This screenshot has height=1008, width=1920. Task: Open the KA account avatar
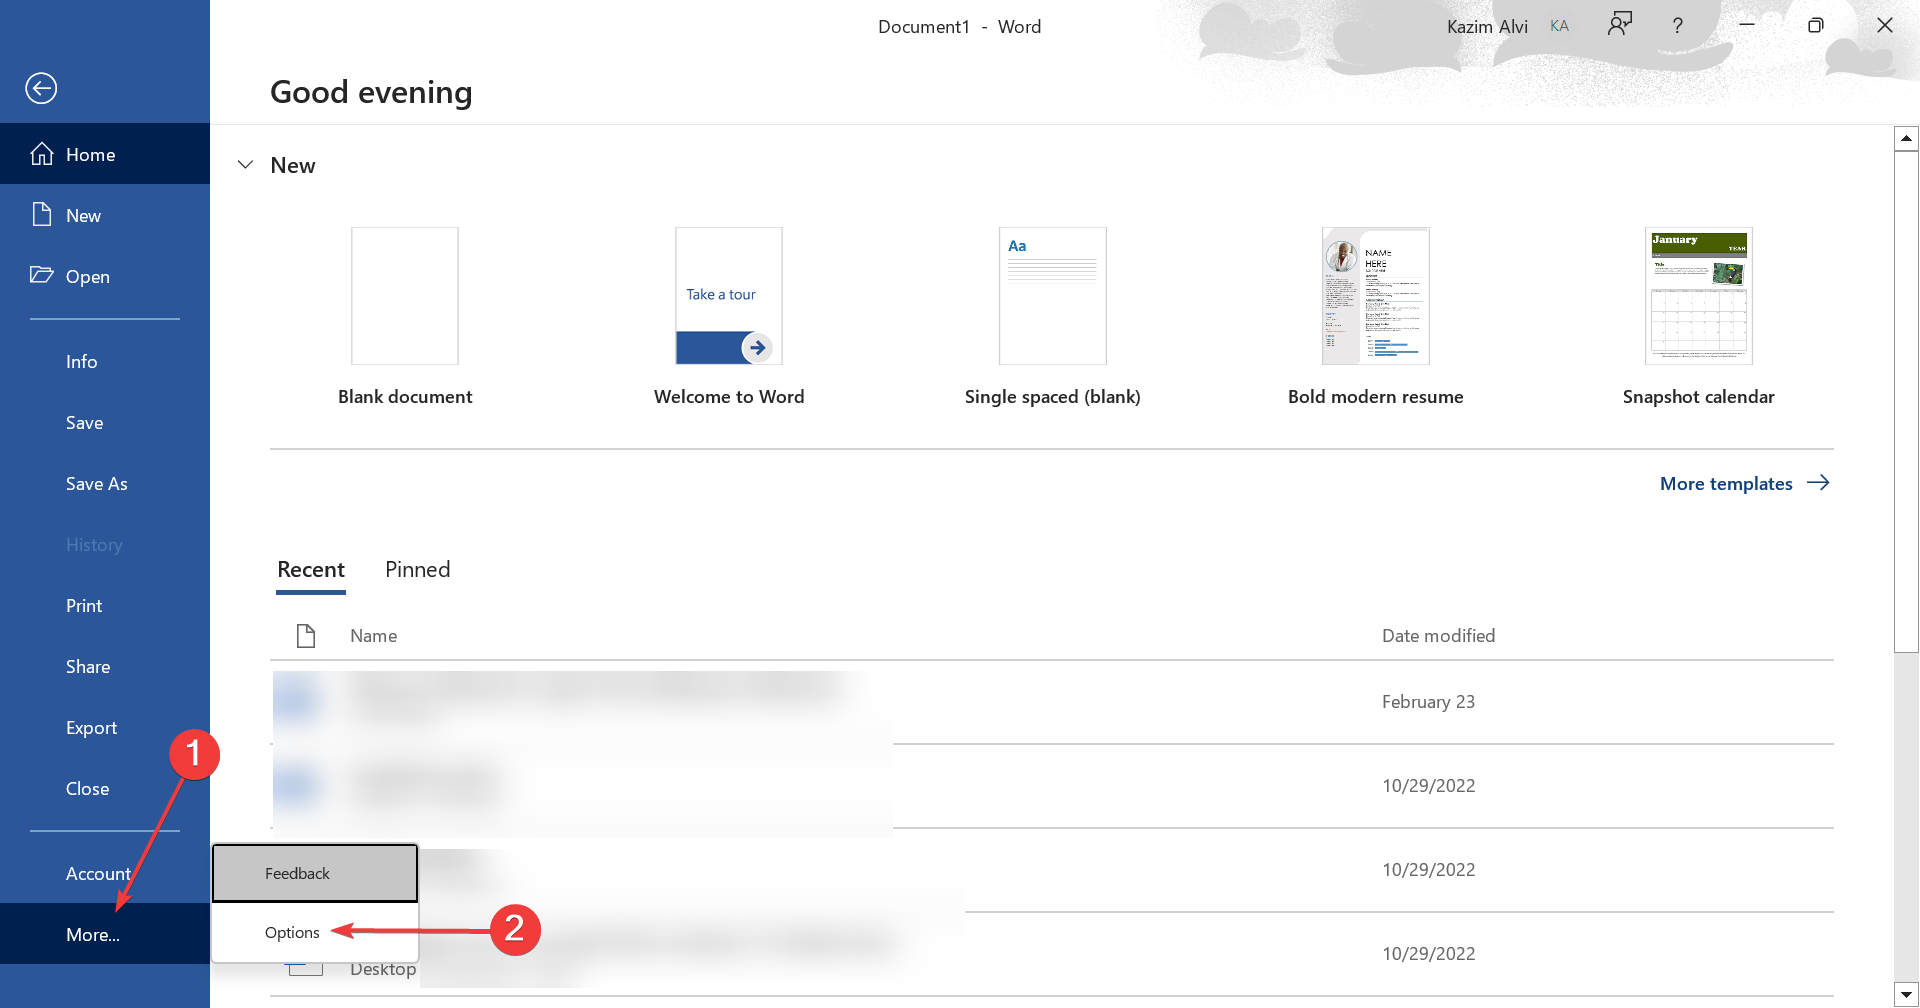(x=1560, y=26)
